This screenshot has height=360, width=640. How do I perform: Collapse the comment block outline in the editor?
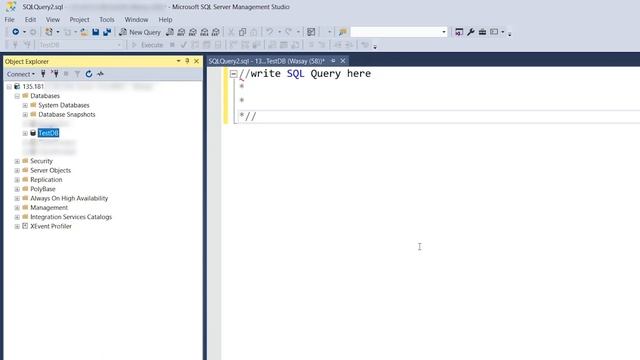[233, 74]
